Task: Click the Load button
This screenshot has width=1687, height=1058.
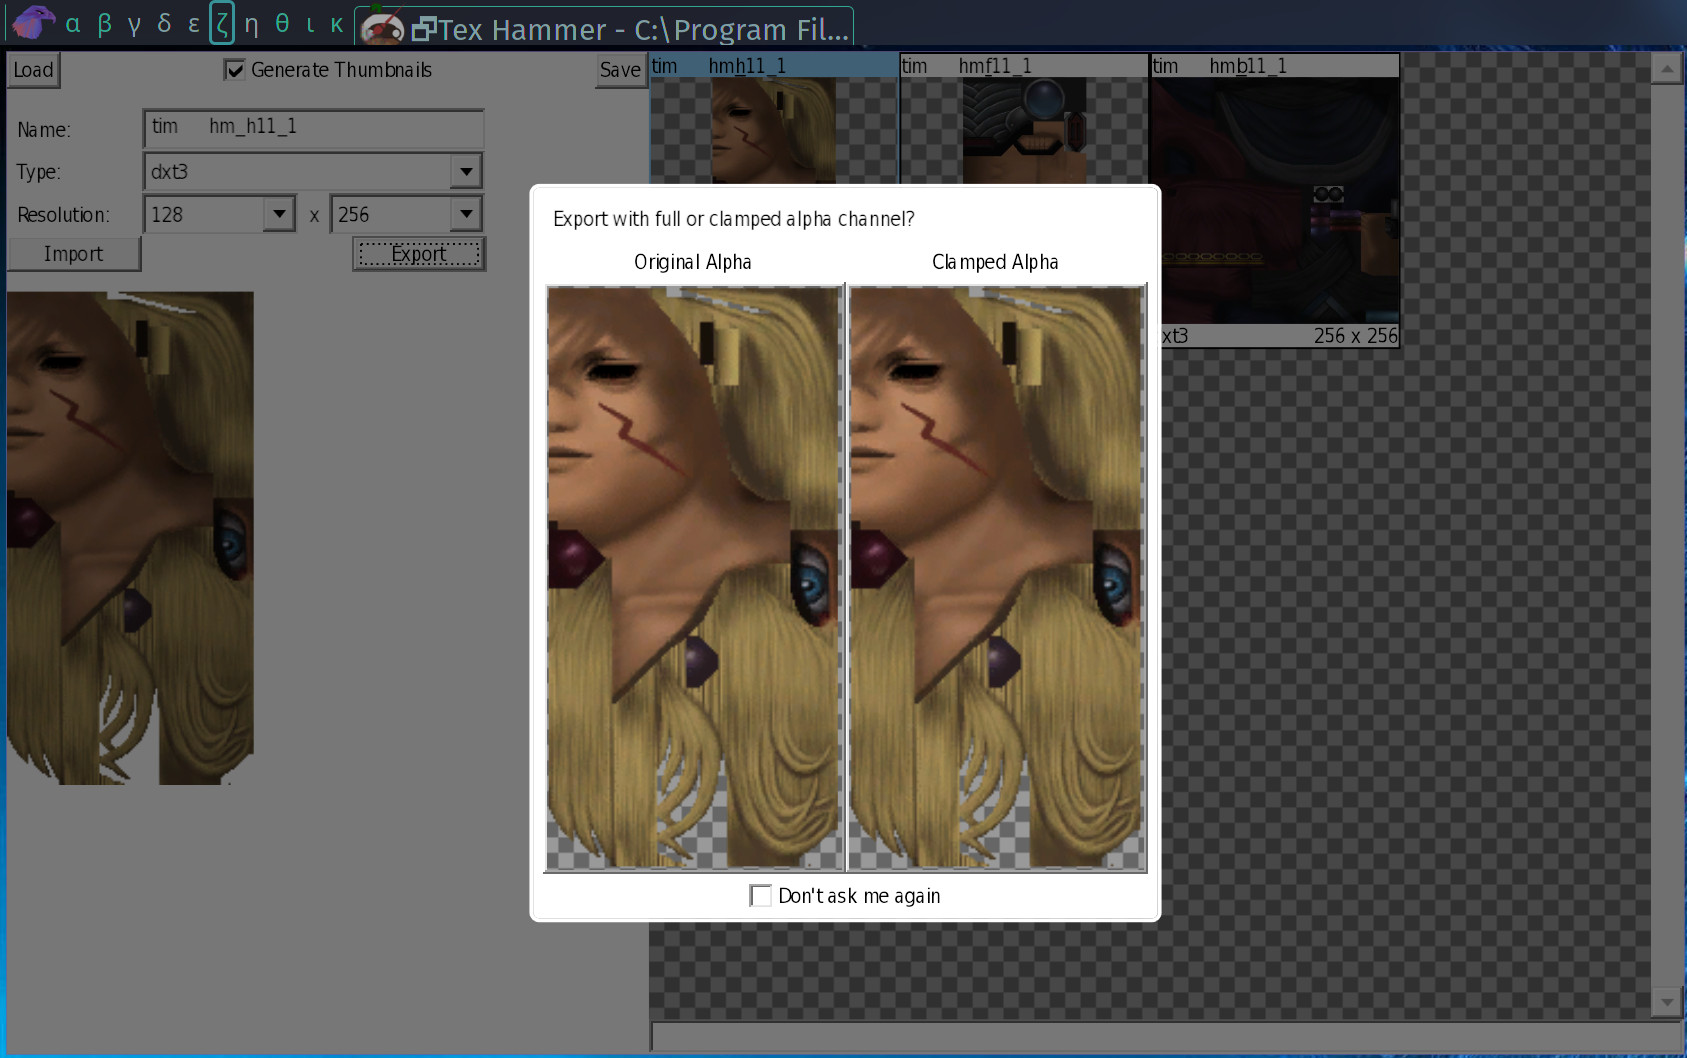Action: click(34, 70)
